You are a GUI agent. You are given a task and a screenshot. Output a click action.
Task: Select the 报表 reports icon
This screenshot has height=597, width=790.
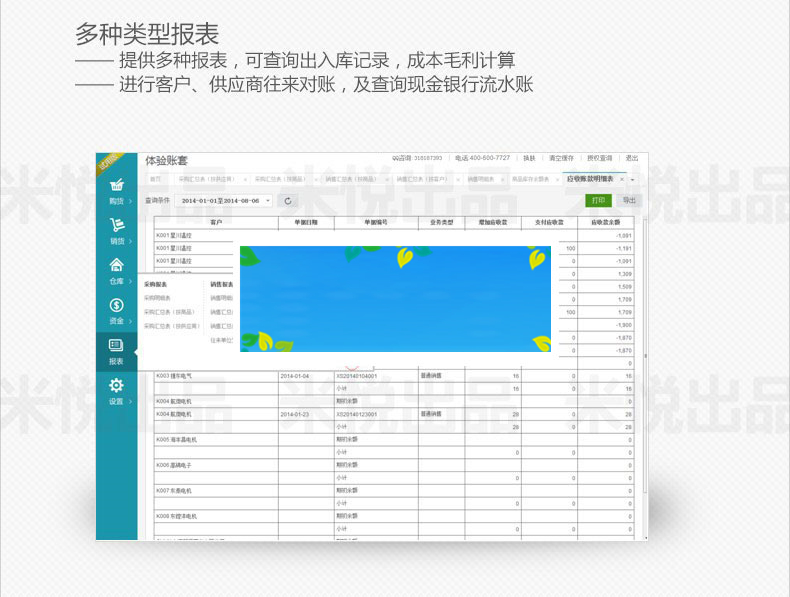point(116,347)
